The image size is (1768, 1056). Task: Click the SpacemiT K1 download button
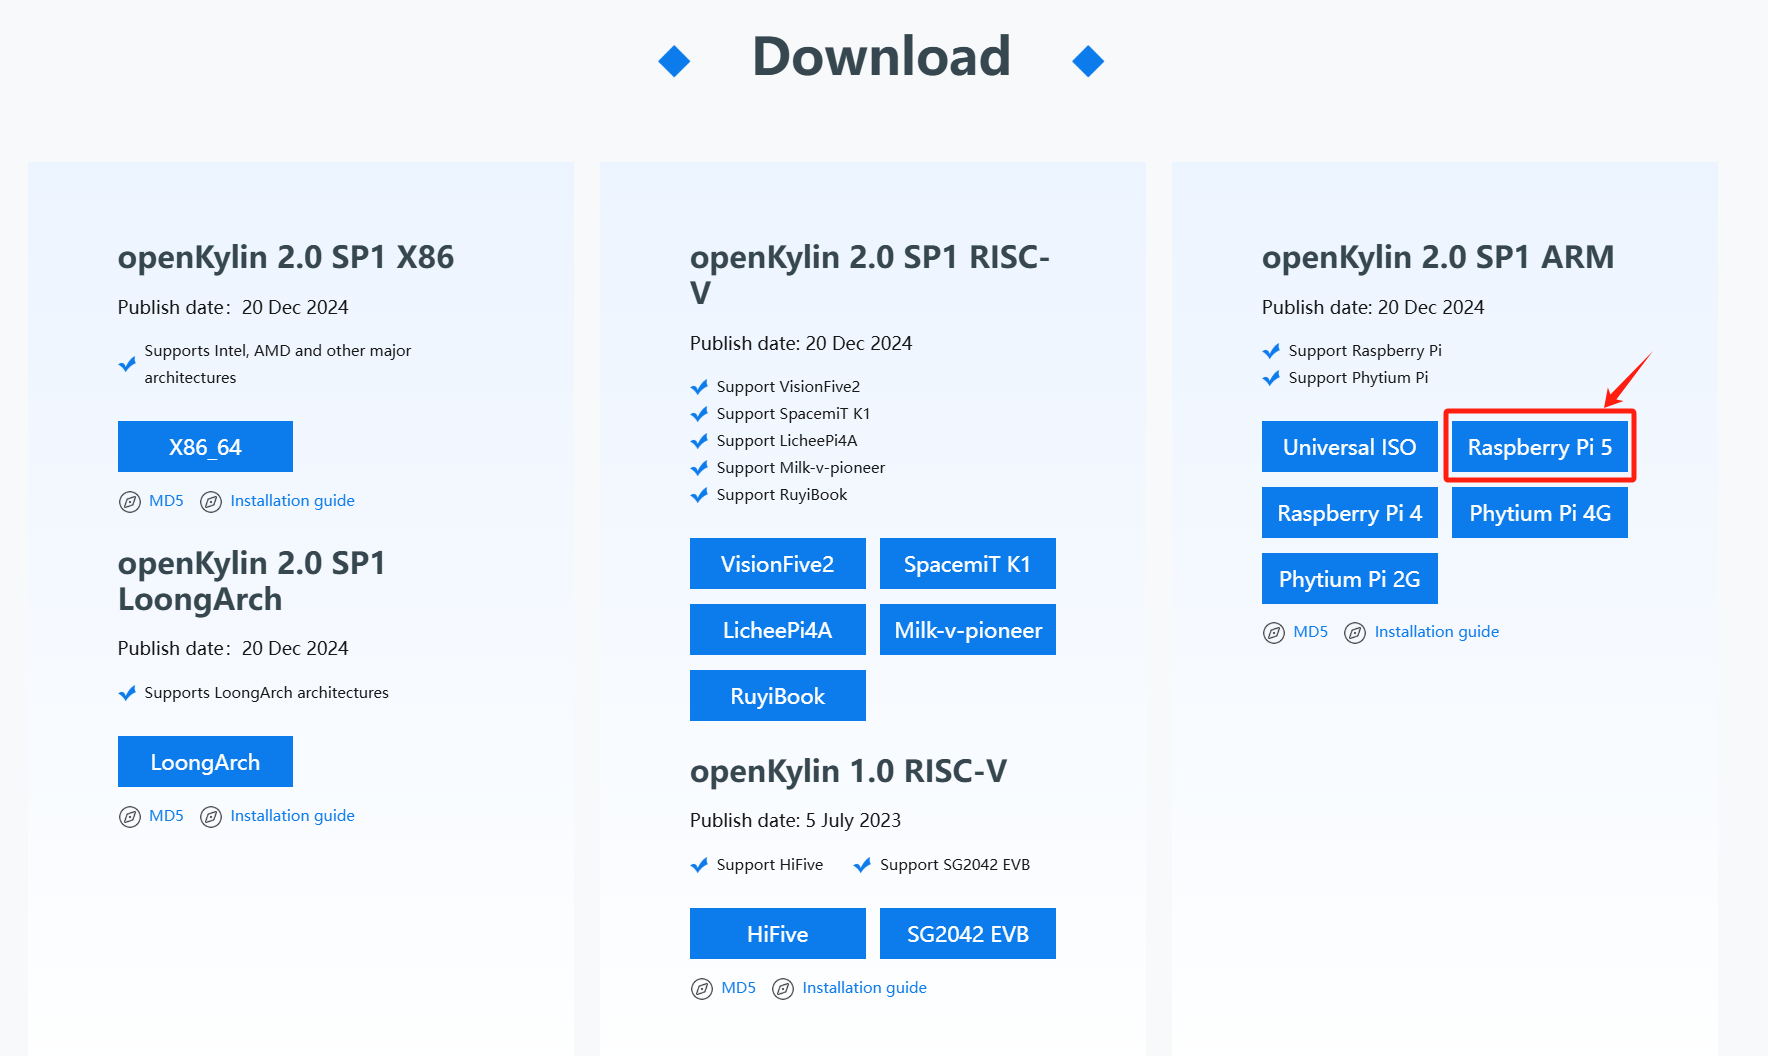[967, 564]
